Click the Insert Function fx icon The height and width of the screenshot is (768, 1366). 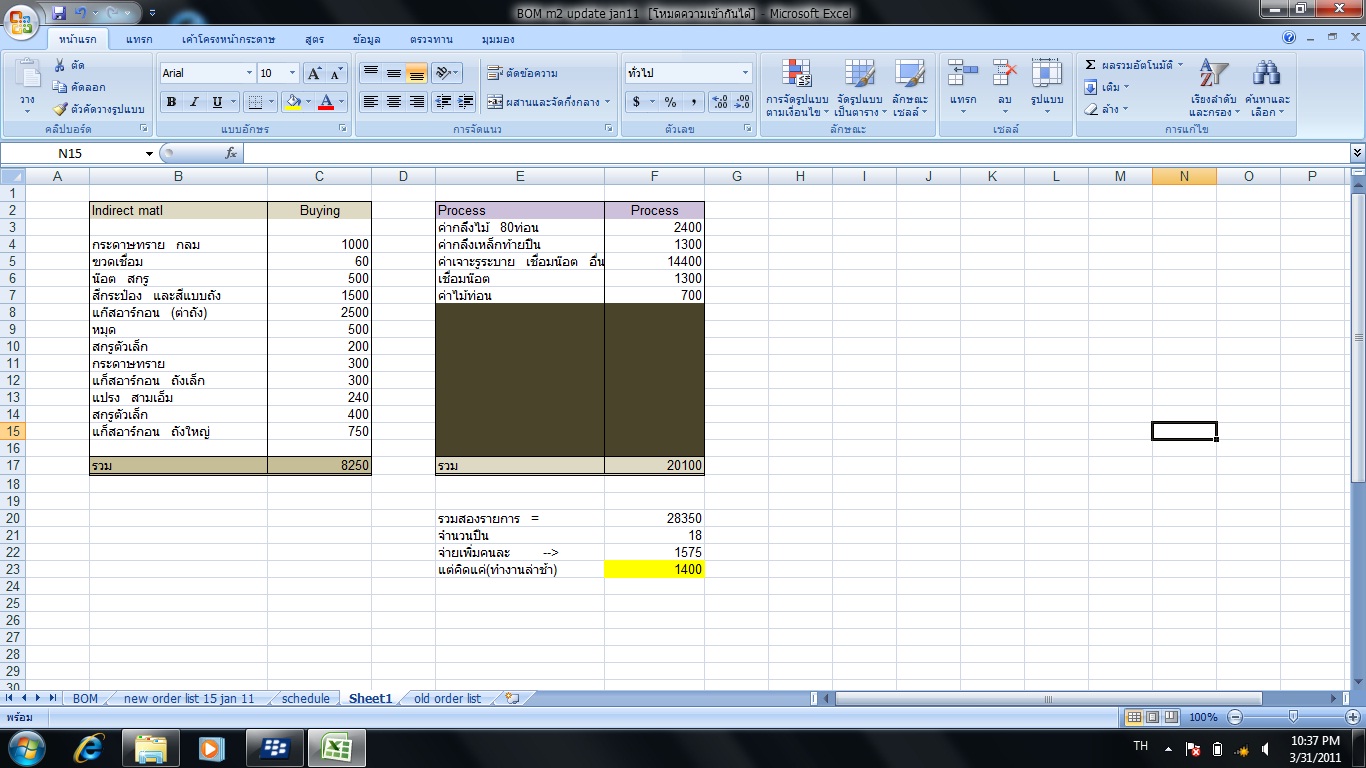pos(231,153)
